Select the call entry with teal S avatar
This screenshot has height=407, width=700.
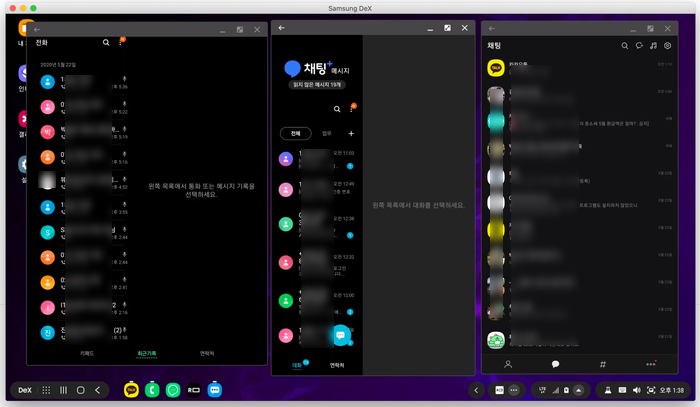tap(84, 233)
